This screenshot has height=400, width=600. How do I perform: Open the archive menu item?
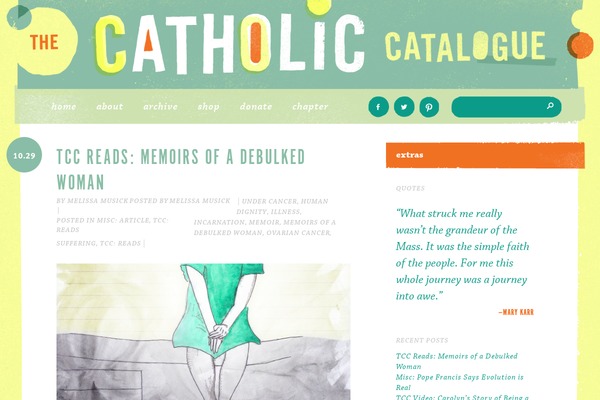160,106
